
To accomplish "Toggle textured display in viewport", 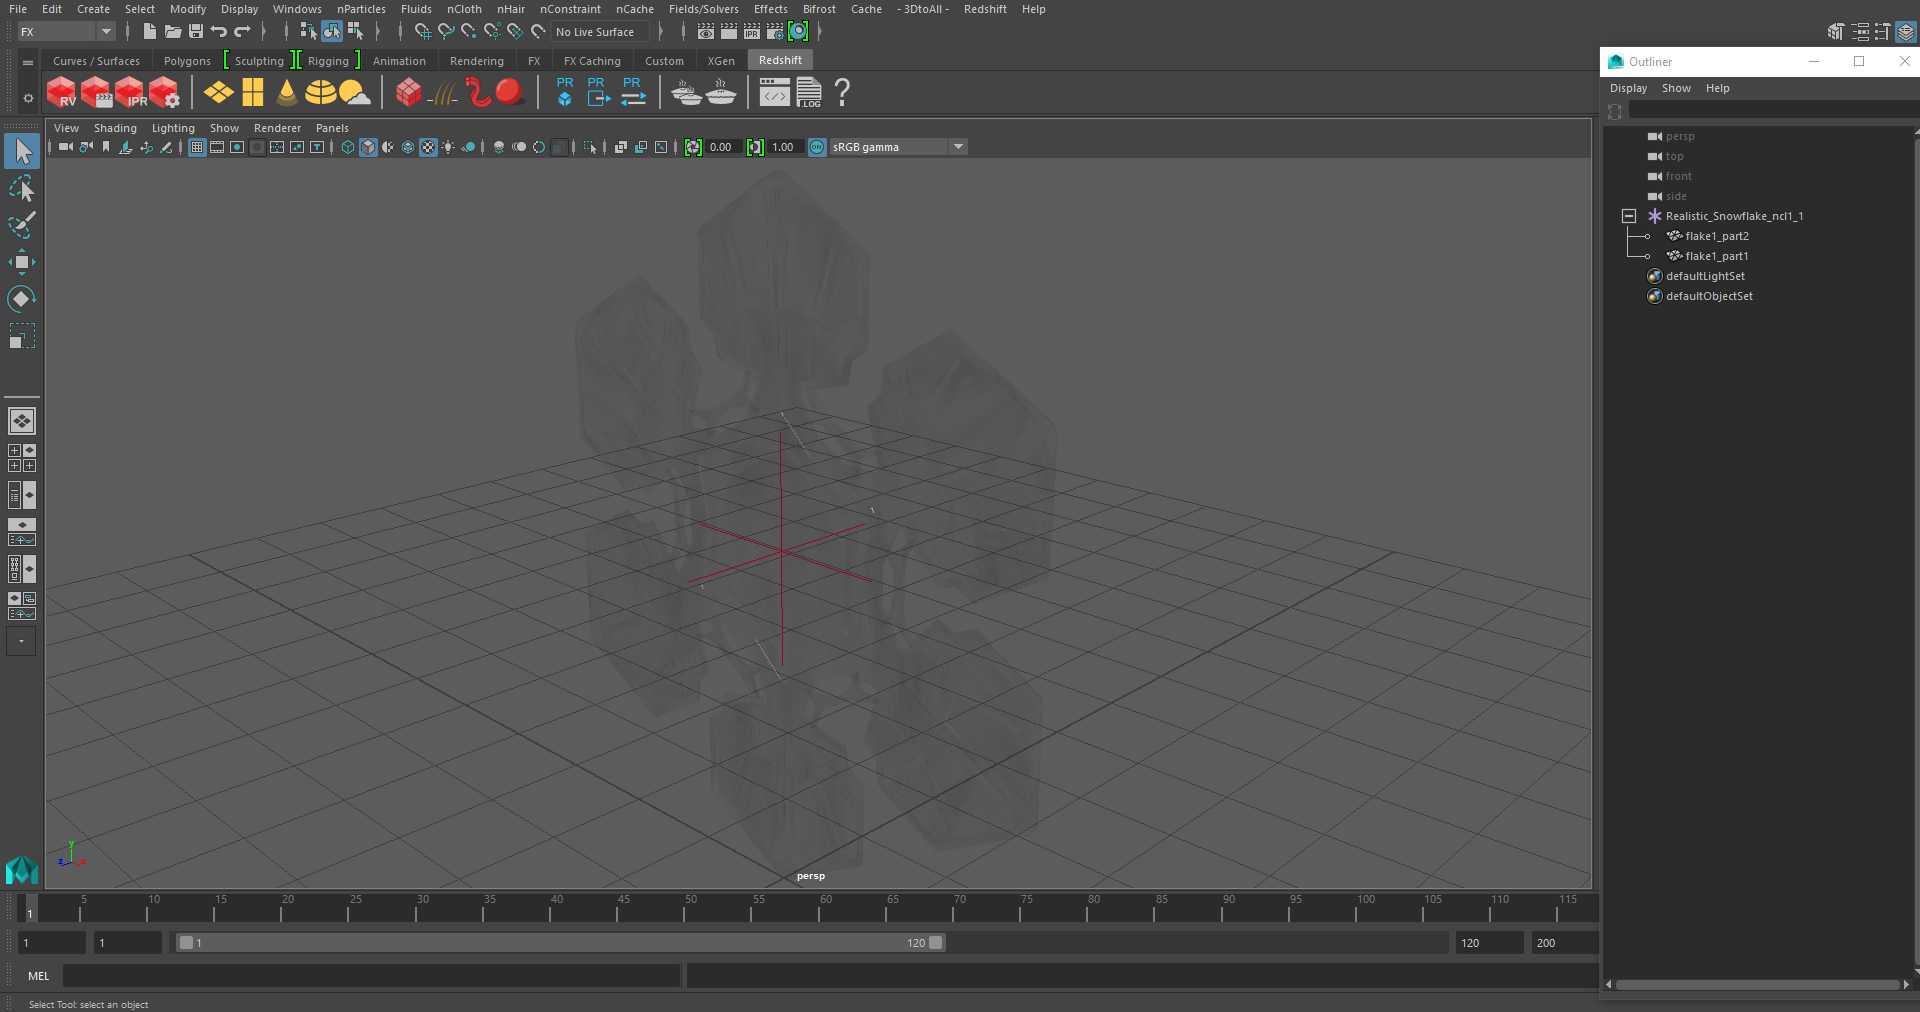I will pos(428,147).
